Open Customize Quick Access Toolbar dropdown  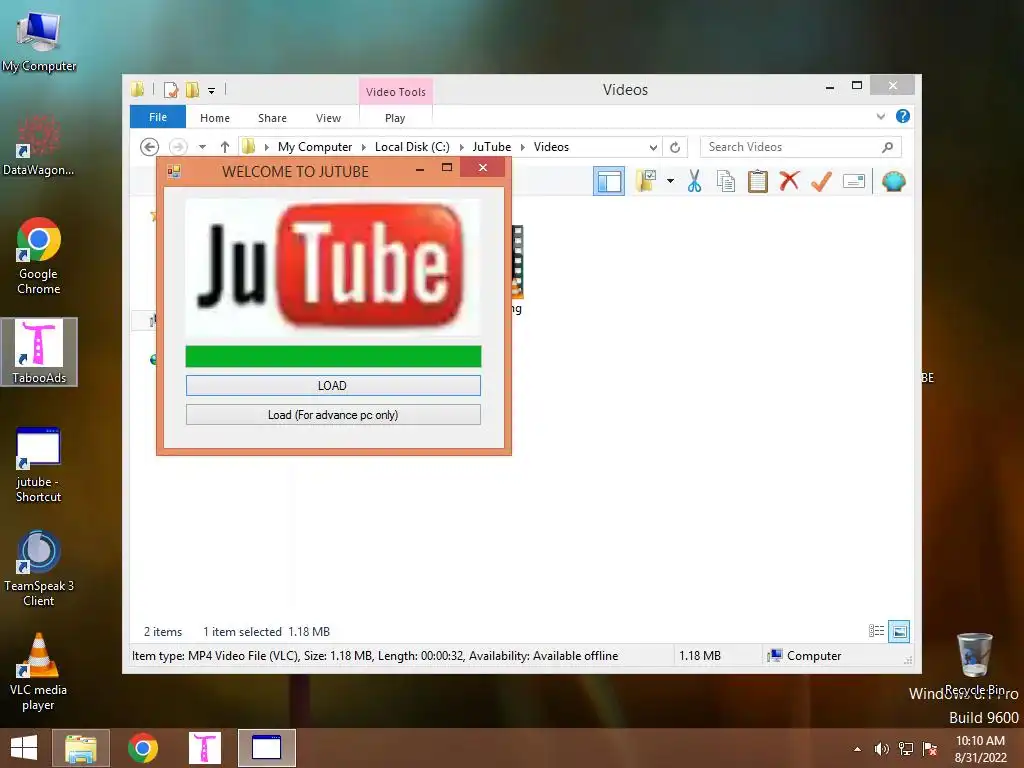(212, 91)
